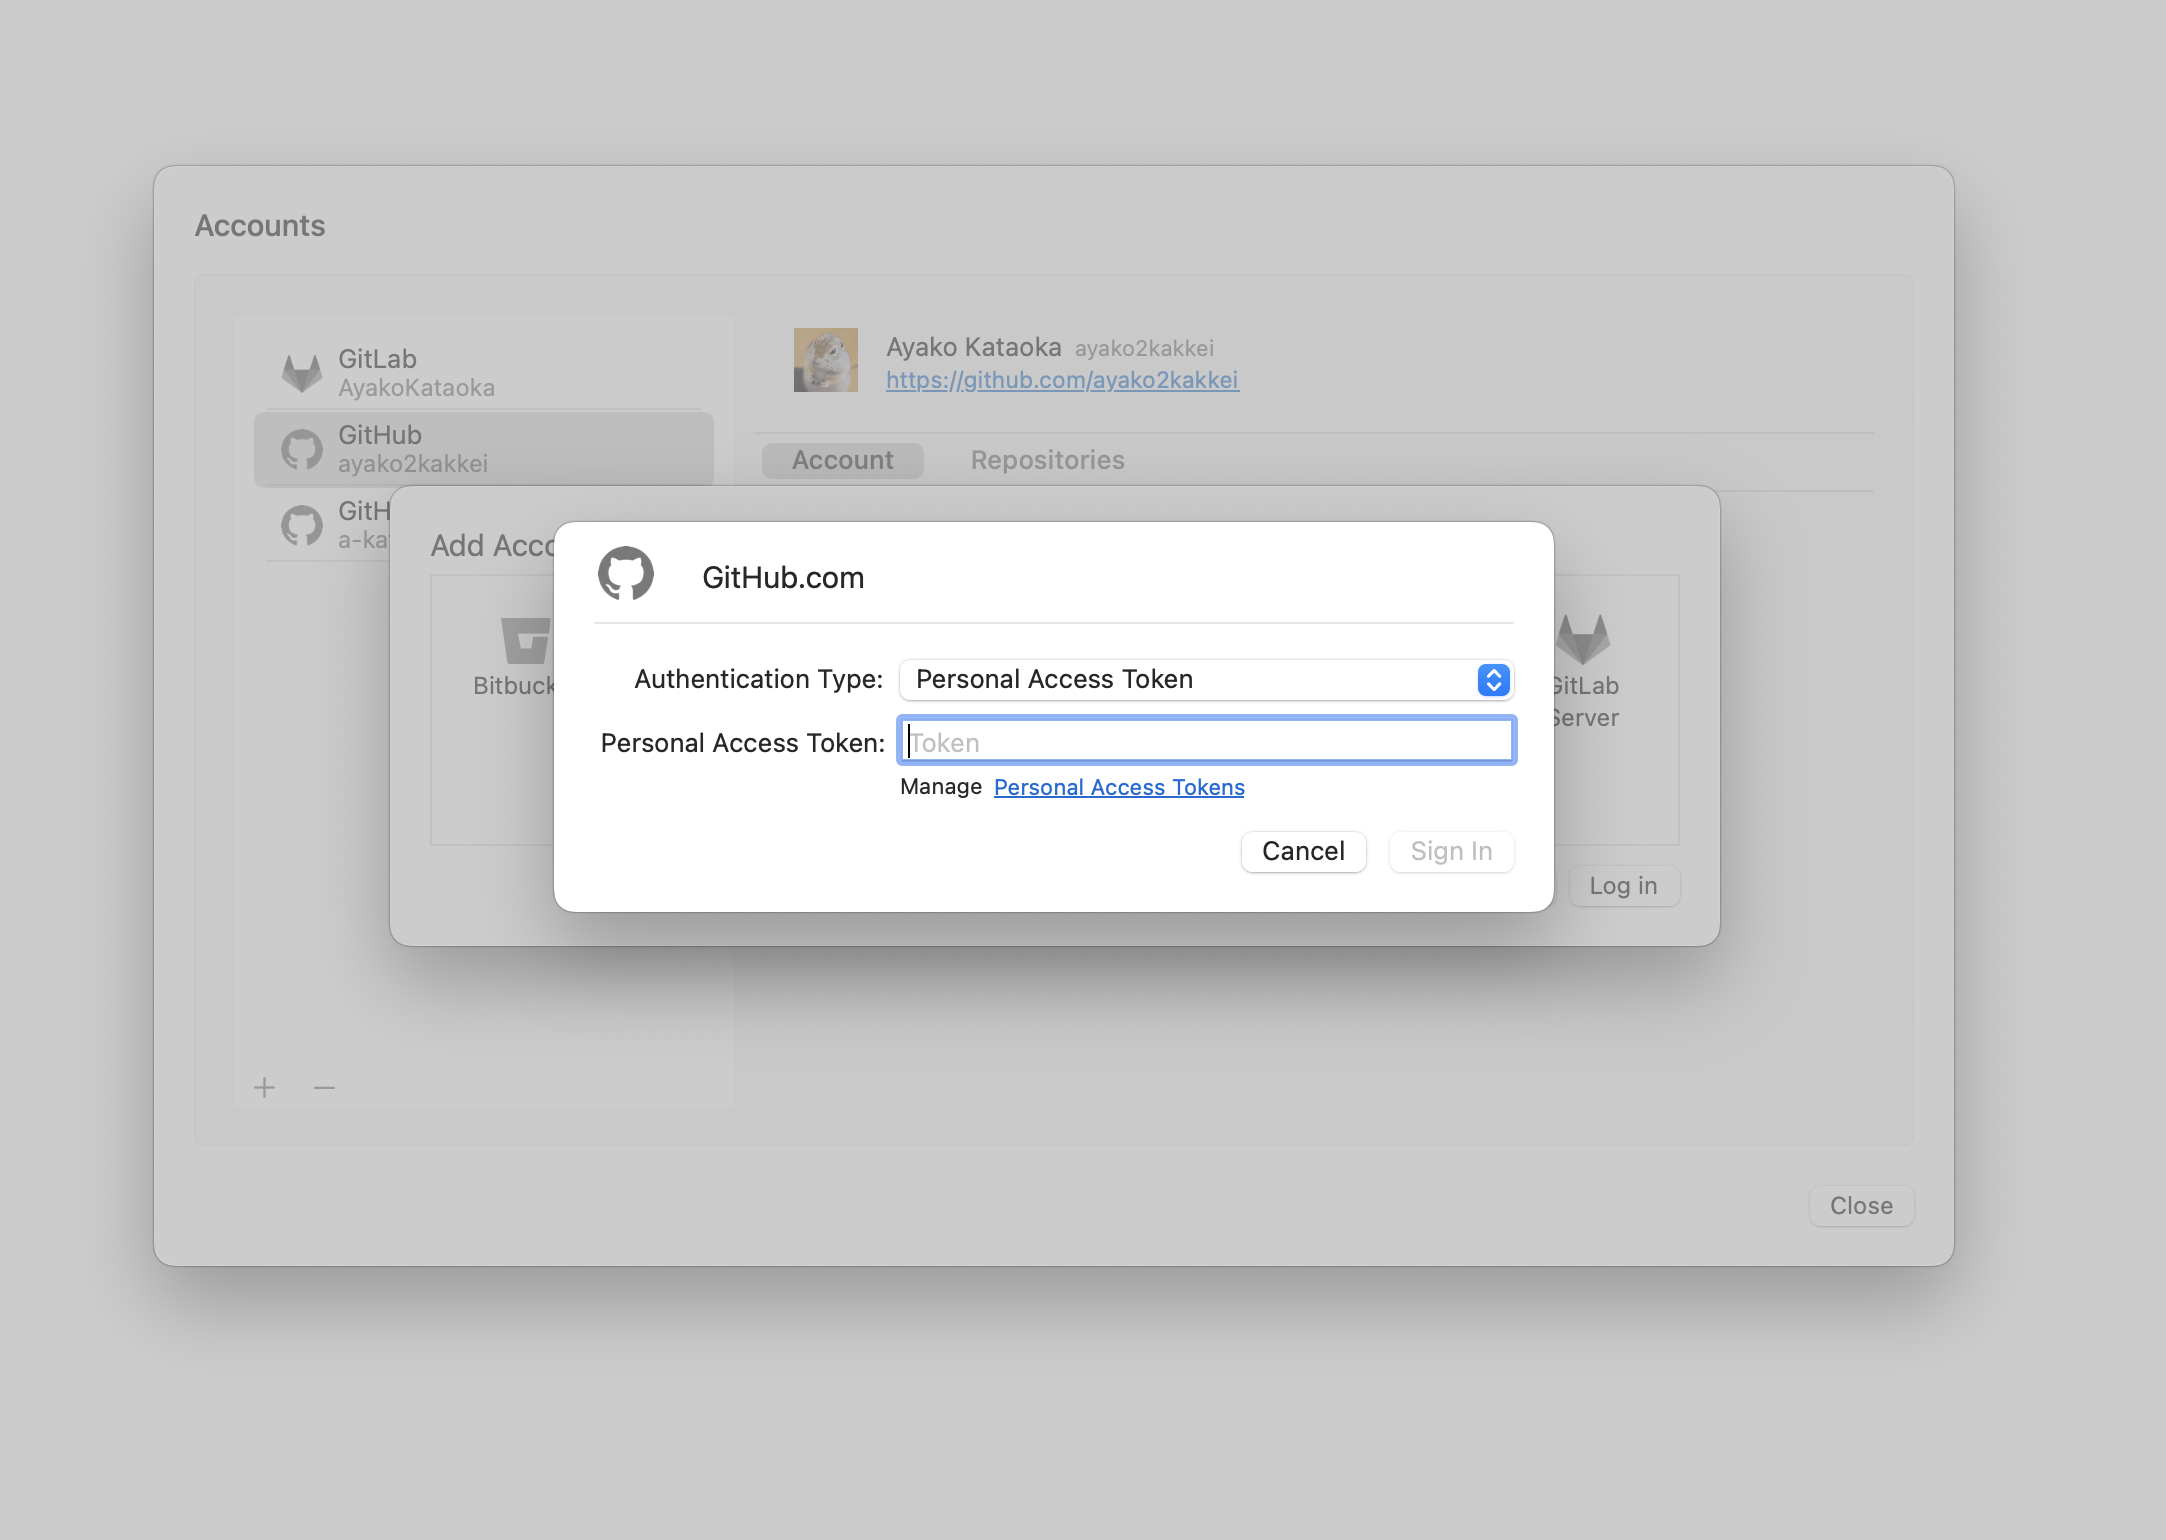The height and width of the screenshot is (1540, 2166).
Task: Click the third account's GitHub icon
Action: point(301,525)
